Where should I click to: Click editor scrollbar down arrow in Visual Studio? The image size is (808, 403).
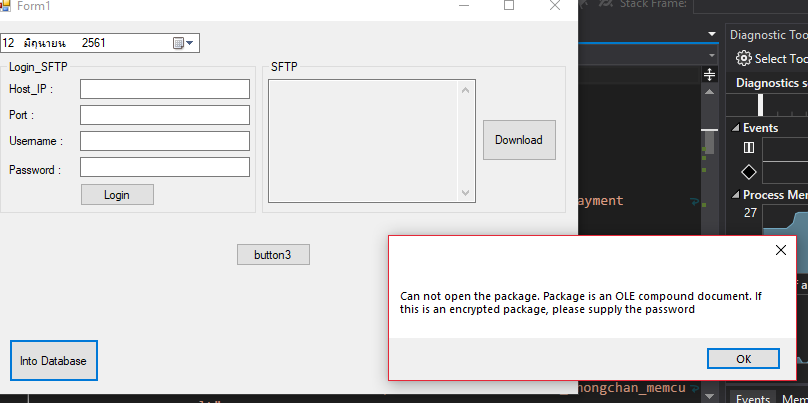tap(710, 396)
